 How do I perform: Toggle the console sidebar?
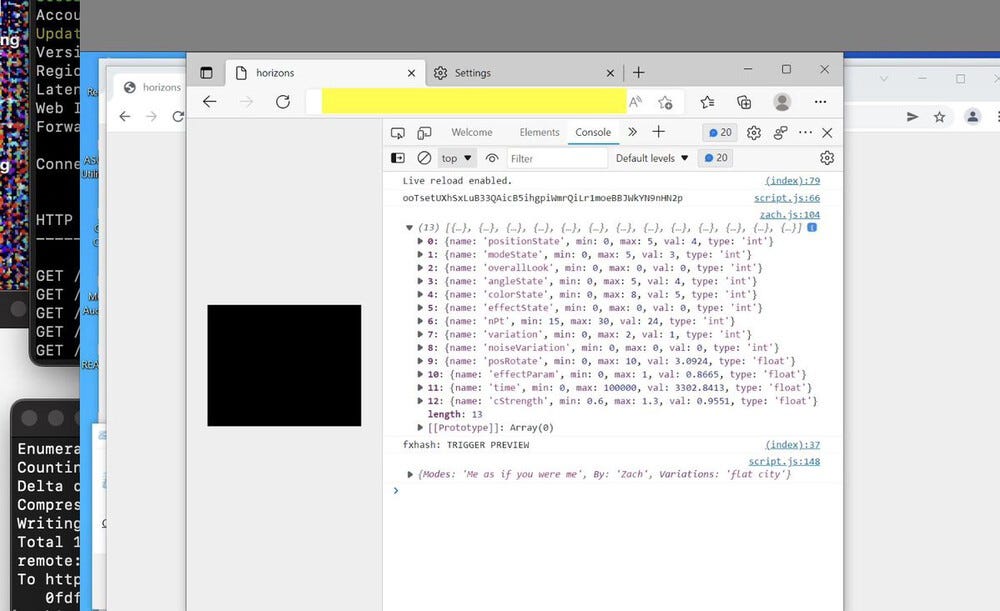click(397, 158)
